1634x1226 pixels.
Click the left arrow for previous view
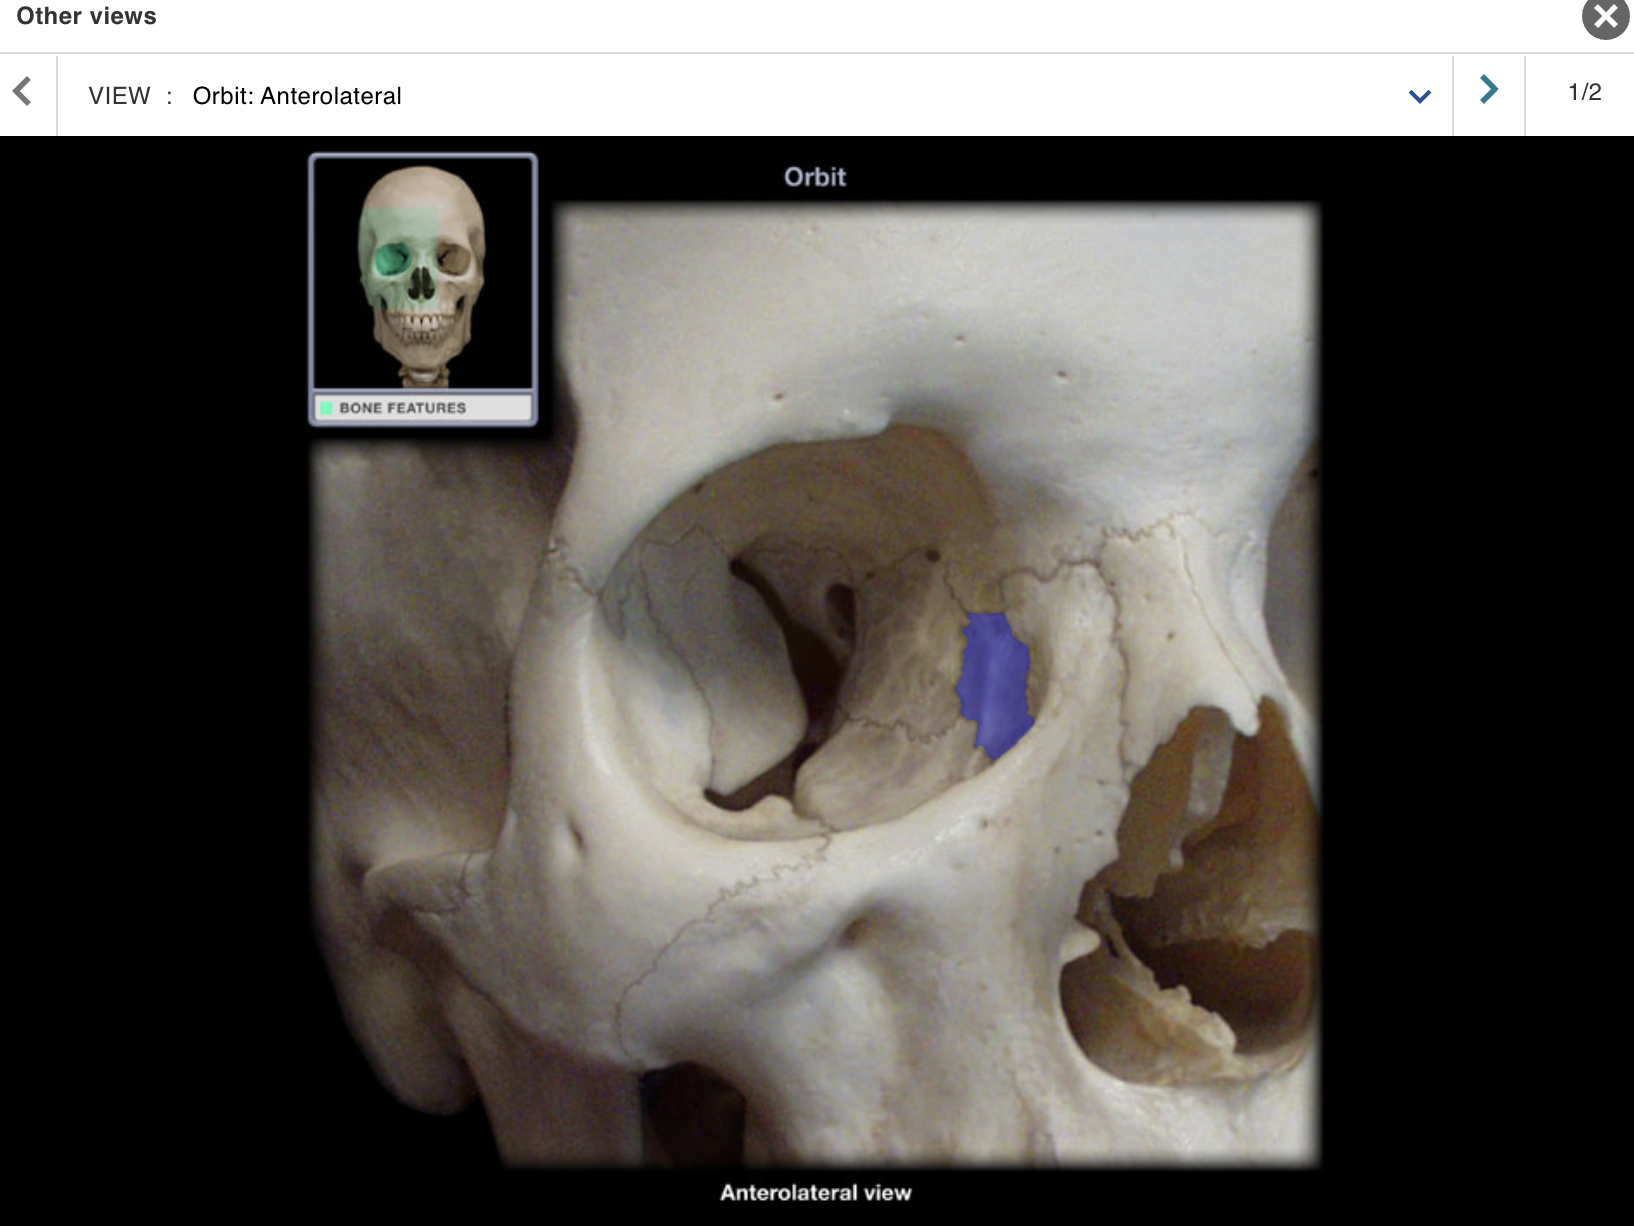24,91
